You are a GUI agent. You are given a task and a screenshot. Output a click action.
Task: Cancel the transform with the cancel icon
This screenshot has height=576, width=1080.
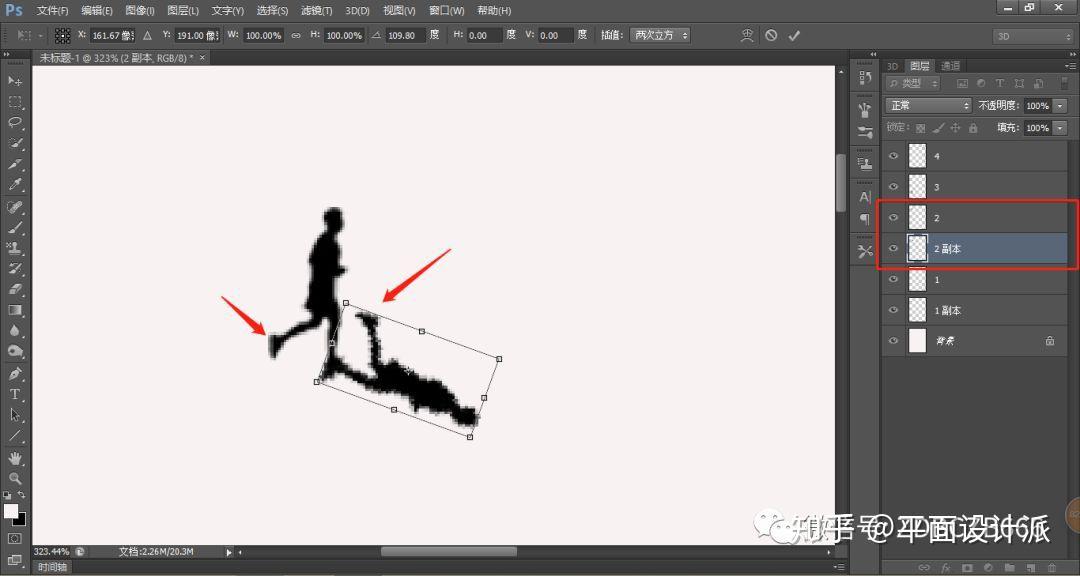pos(771,35)
